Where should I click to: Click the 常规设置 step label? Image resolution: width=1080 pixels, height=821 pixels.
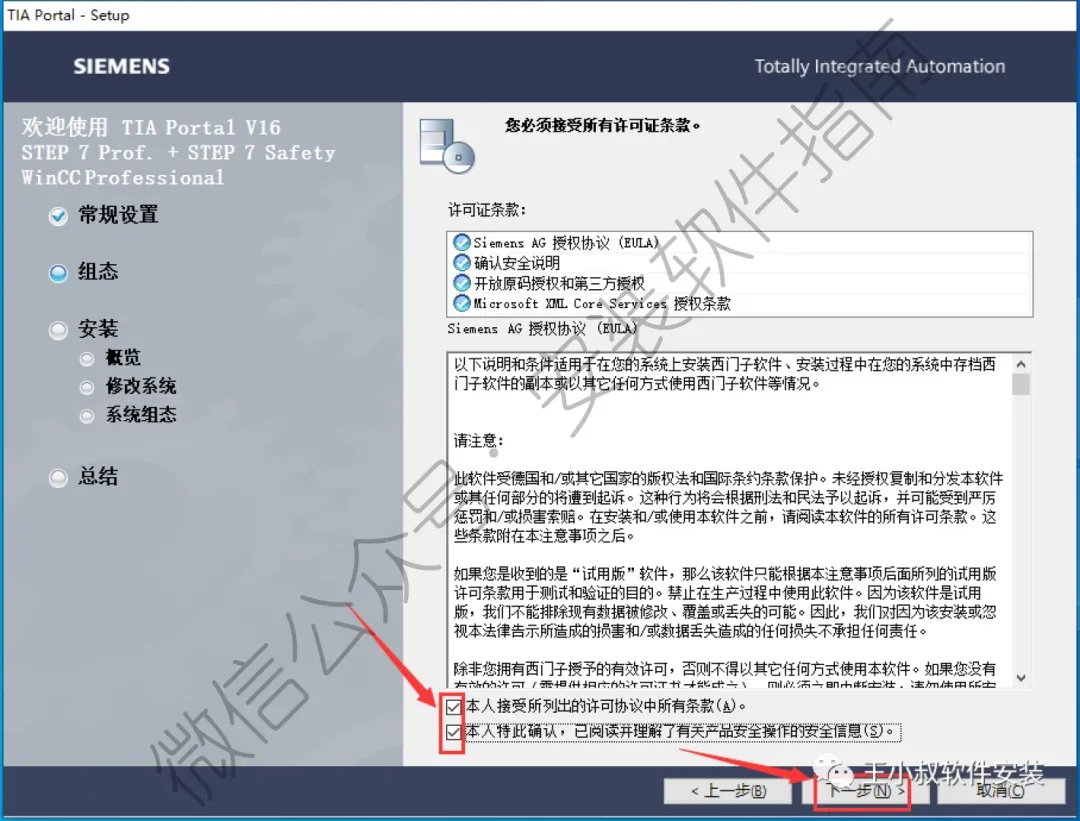tap(118, 215)
